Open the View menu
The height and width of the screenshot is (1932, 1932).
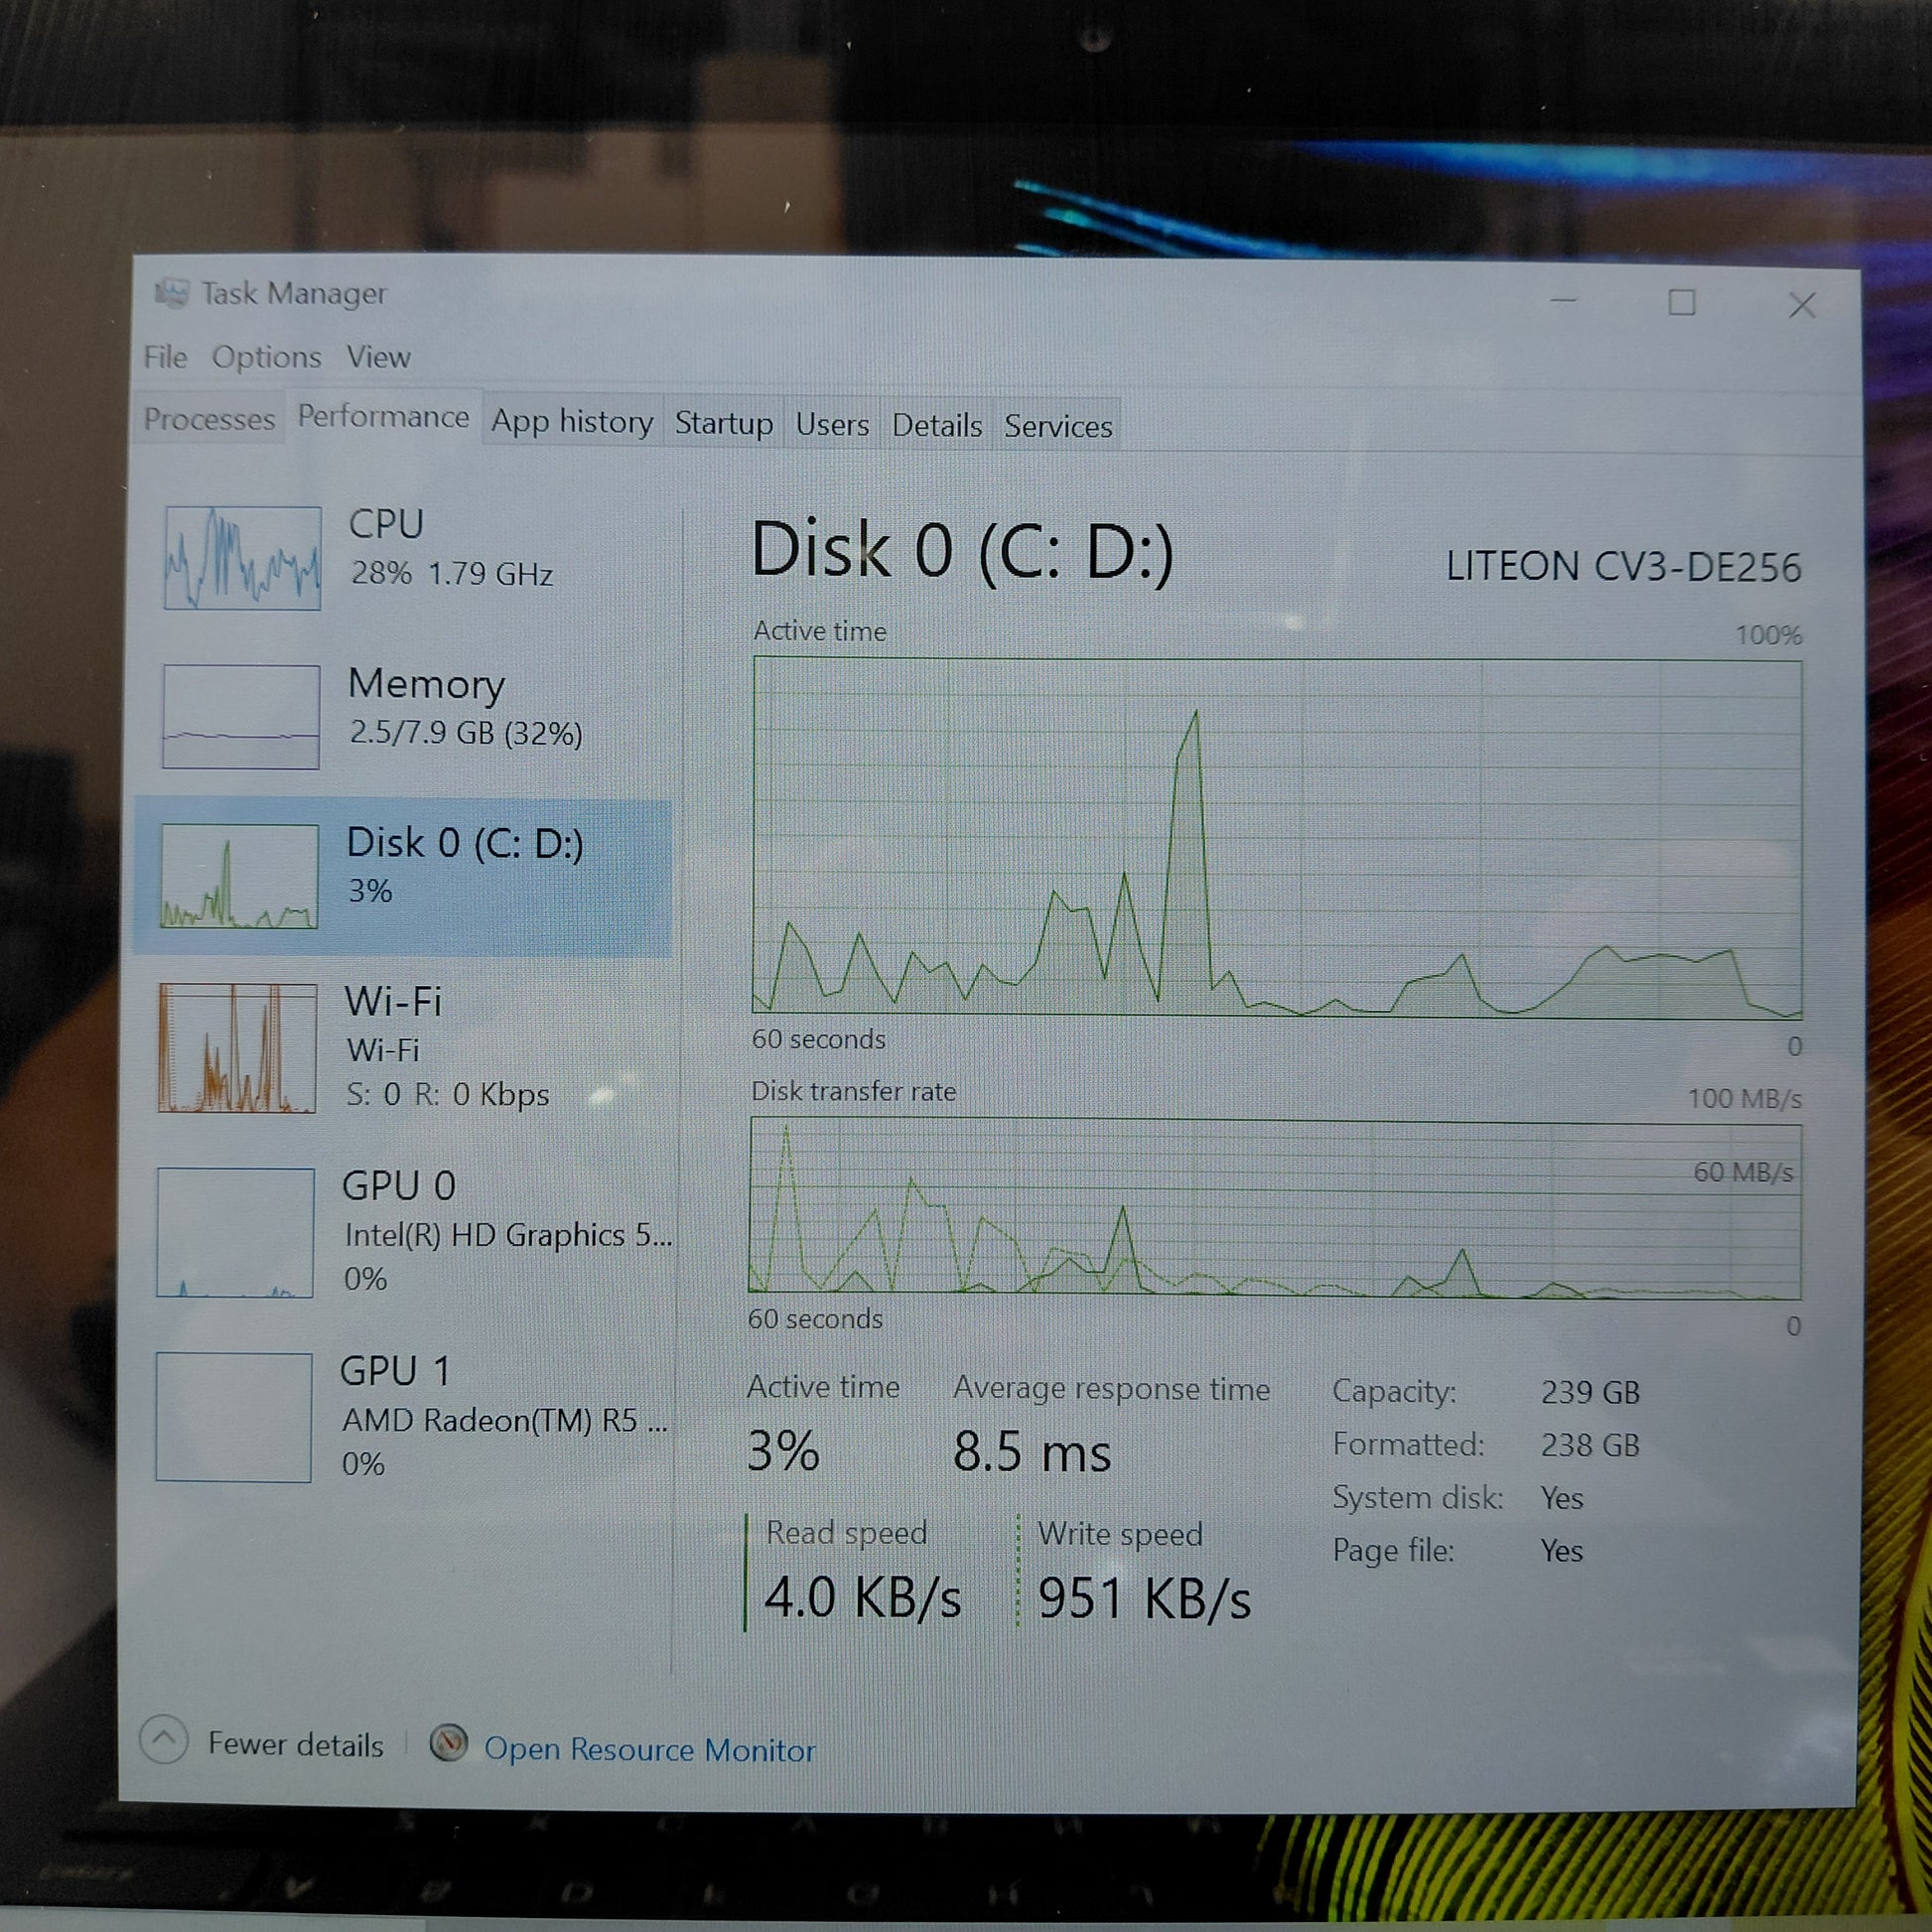(x=378, y=357)
